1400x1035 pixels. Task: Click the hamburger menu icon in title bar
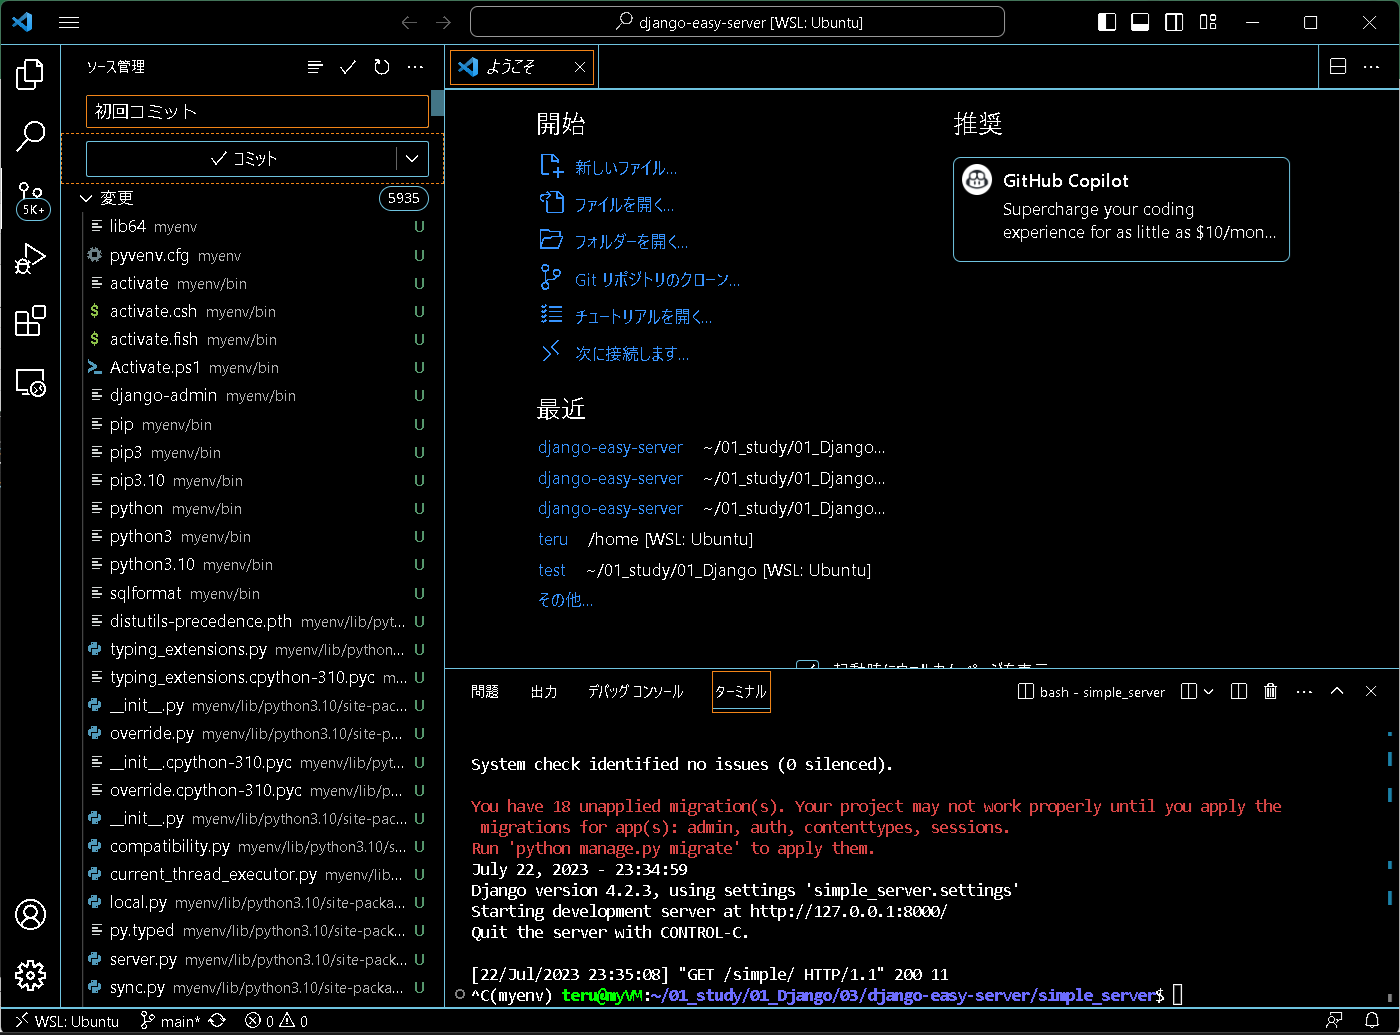69,22
